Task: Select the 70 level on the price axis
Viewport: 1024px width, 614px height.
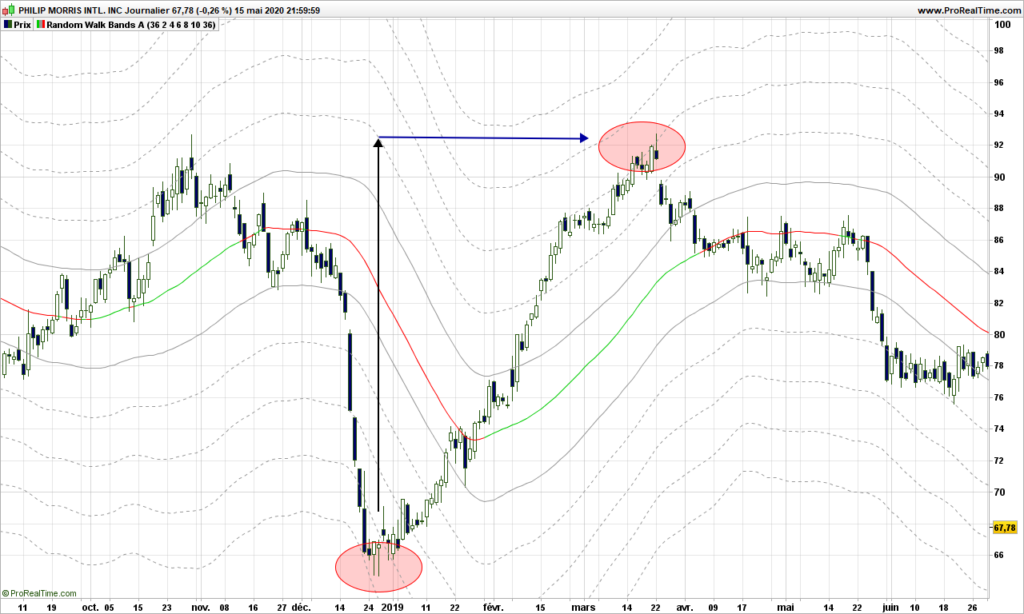Action: [999, 493]
